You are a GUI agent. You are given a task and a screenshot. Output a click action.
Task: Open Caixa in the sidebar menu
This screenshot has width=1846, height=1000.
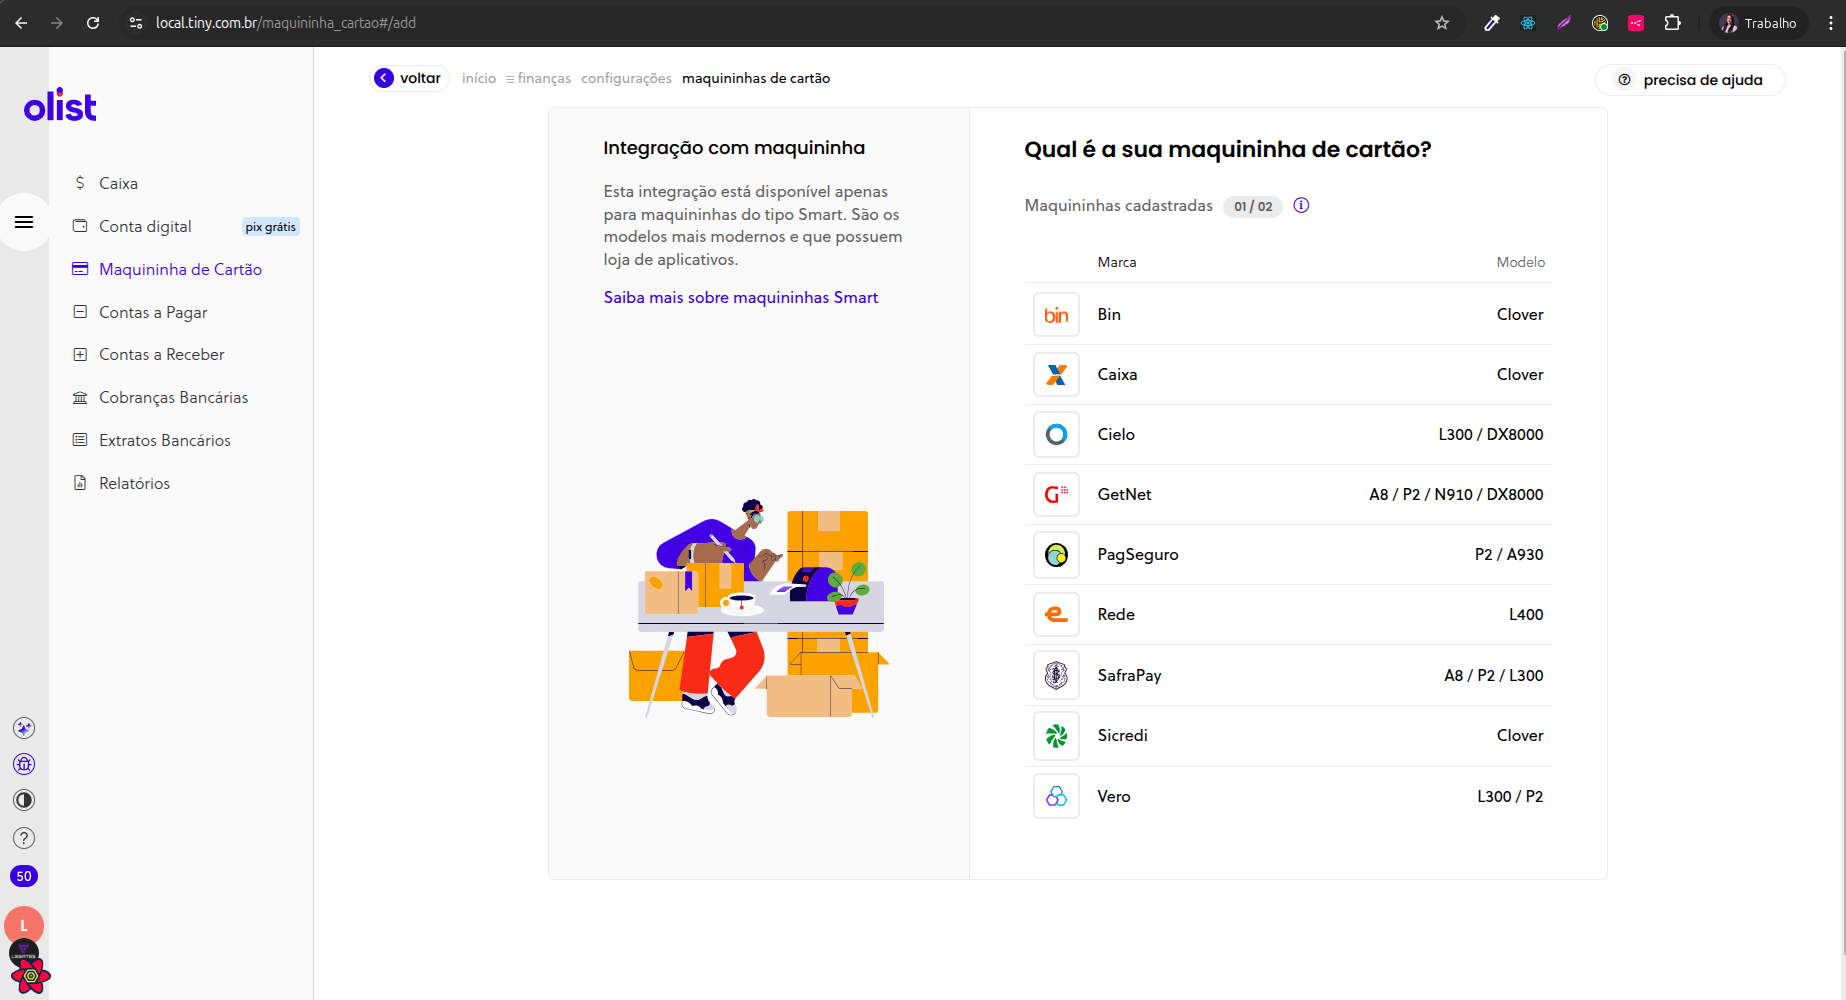point(118,183)
